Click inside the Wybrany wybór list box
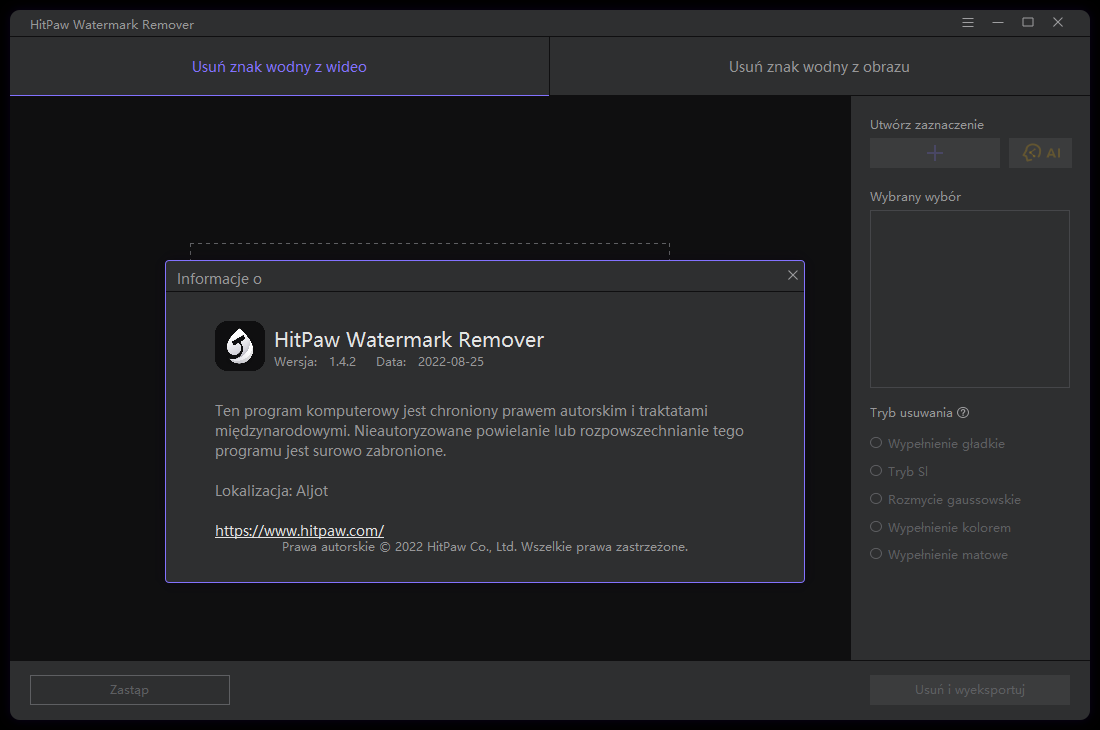1100x730 pixels. tap(970, 299)
